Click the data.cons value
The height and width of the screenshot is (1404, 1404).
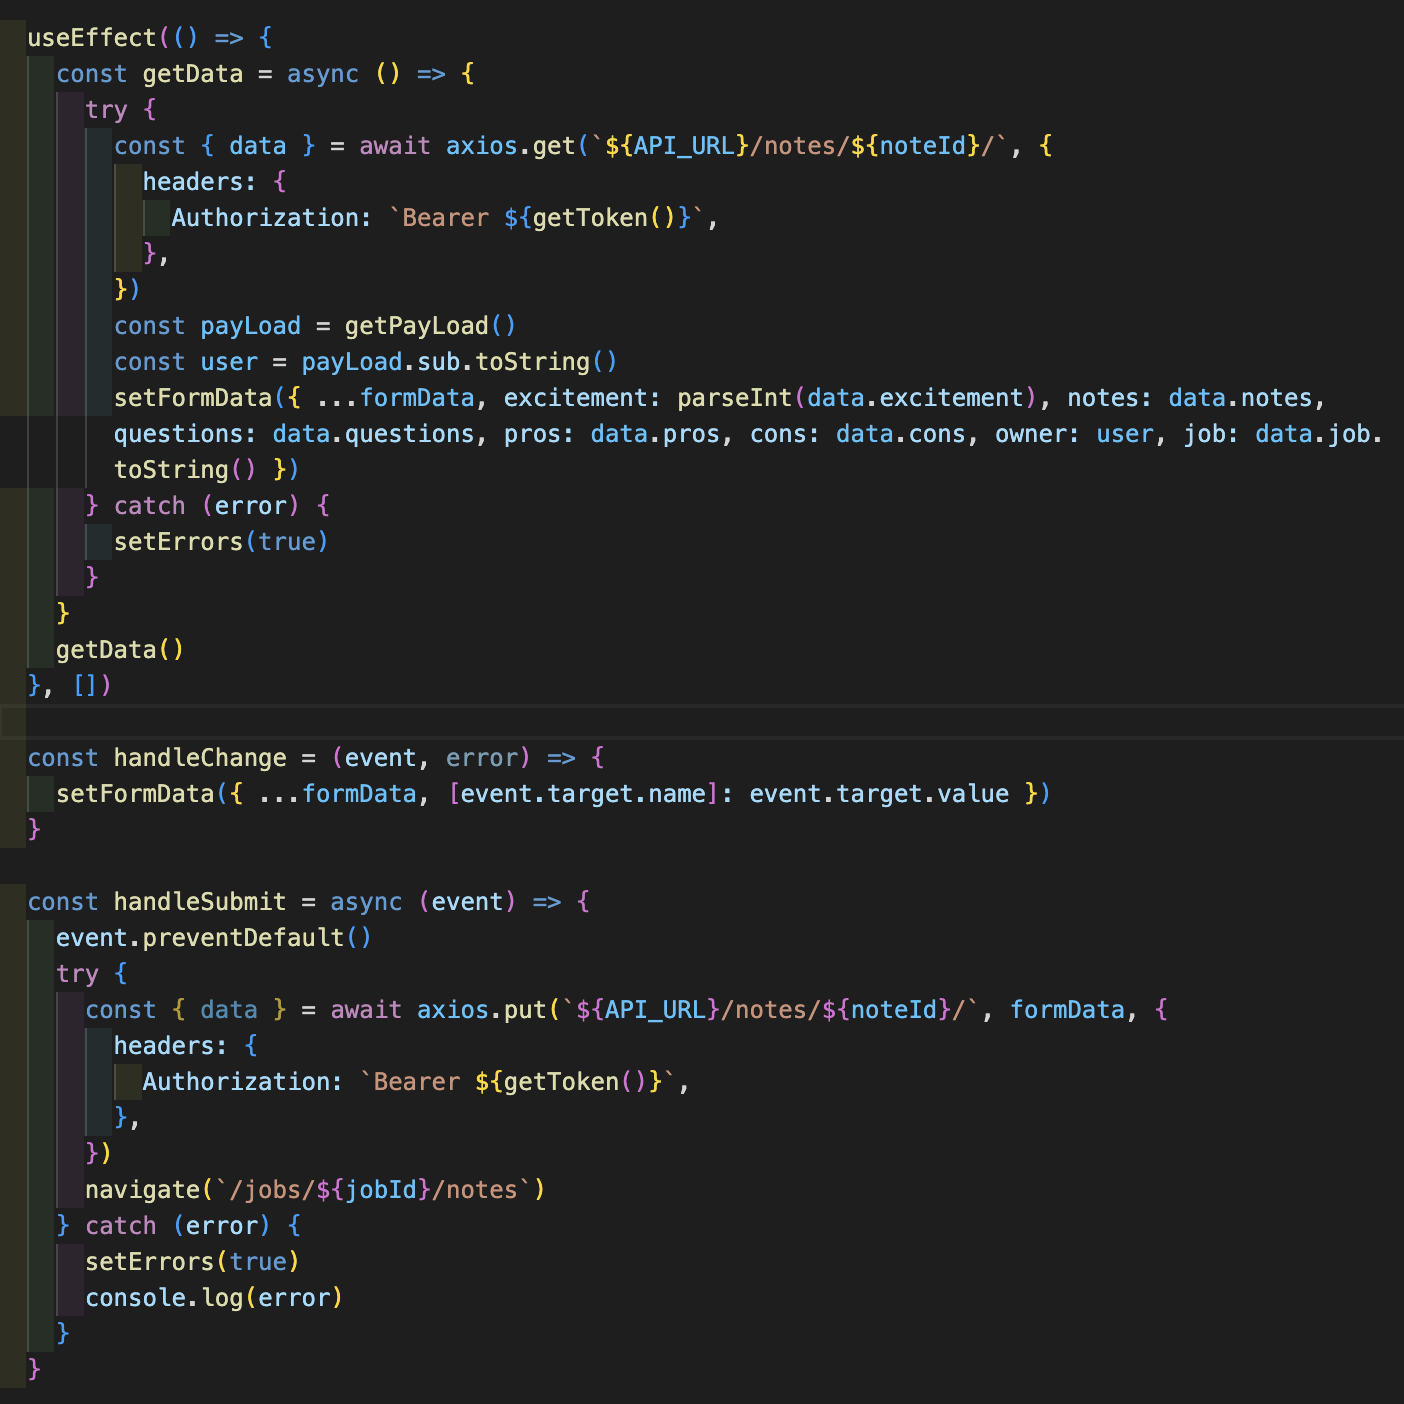[901, 434]
